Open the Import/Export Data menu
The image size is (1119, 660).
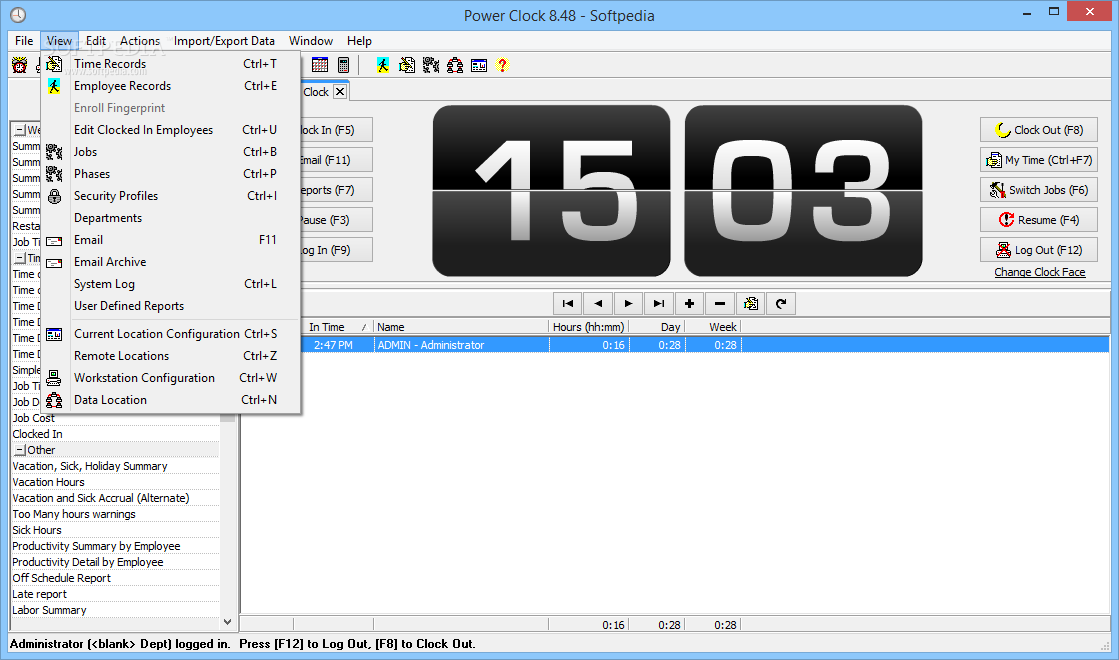coord(224,41)
